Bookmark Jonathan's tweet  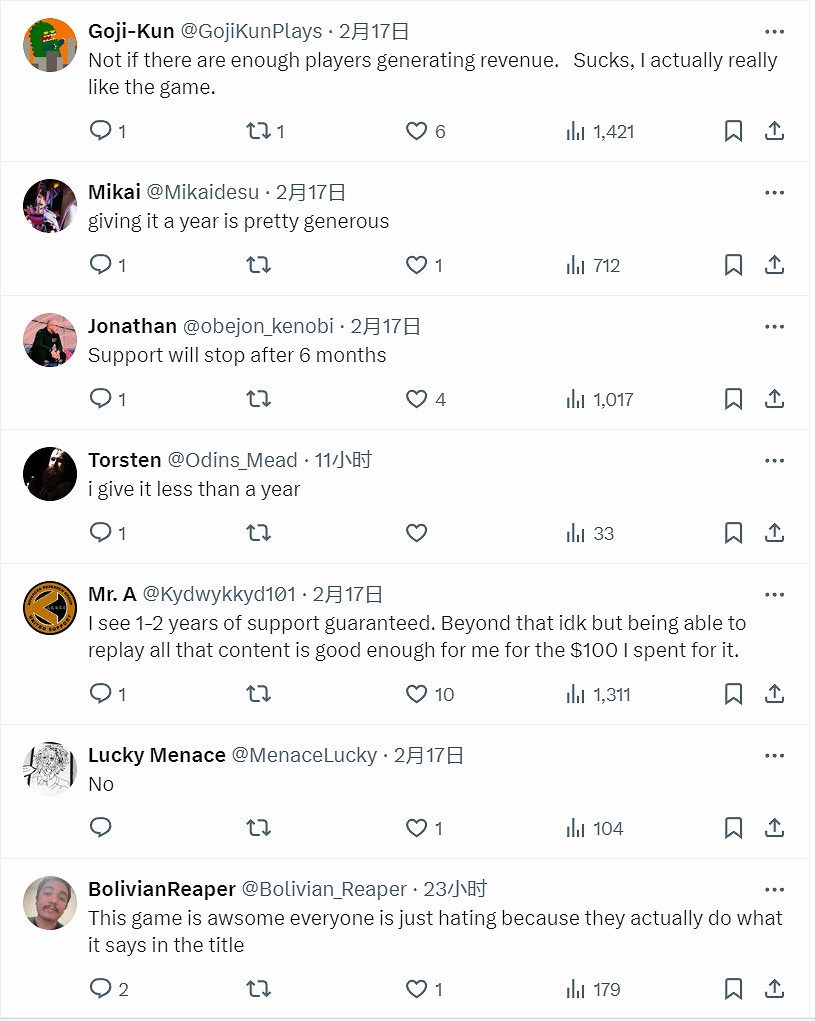click(733, 399)
